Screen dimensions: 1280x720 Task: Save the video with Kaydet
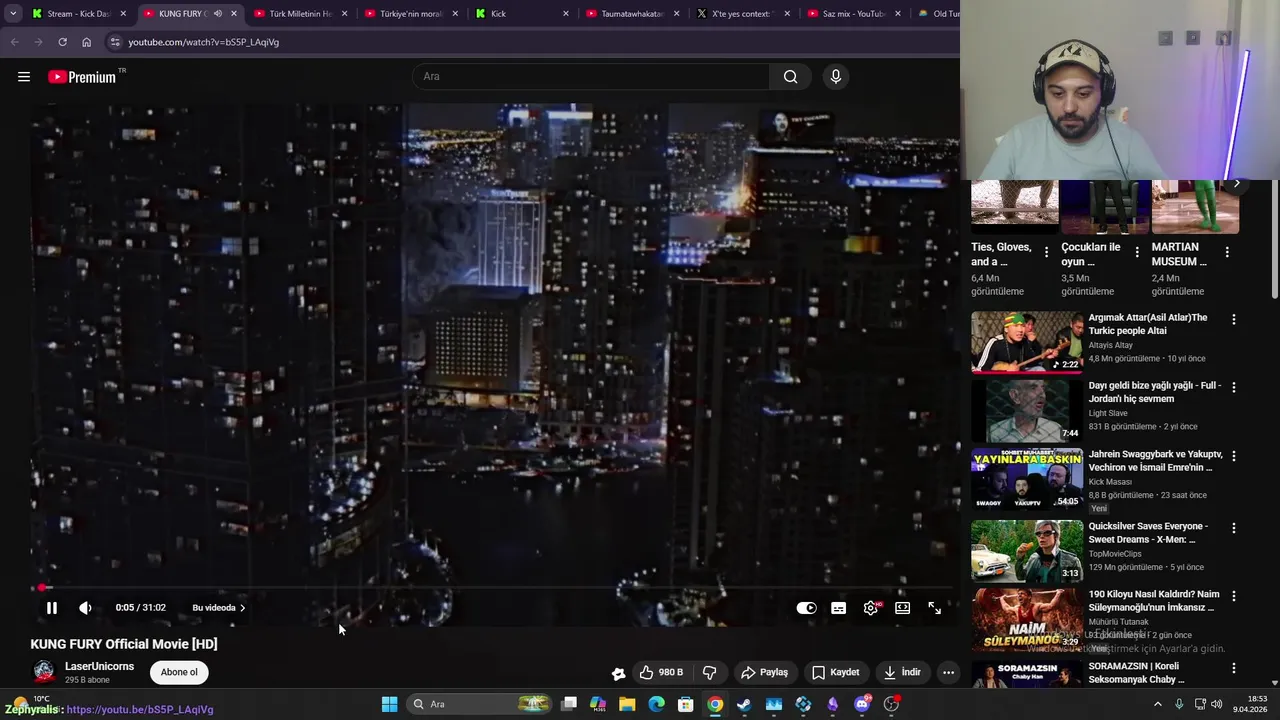click(836, 672)
